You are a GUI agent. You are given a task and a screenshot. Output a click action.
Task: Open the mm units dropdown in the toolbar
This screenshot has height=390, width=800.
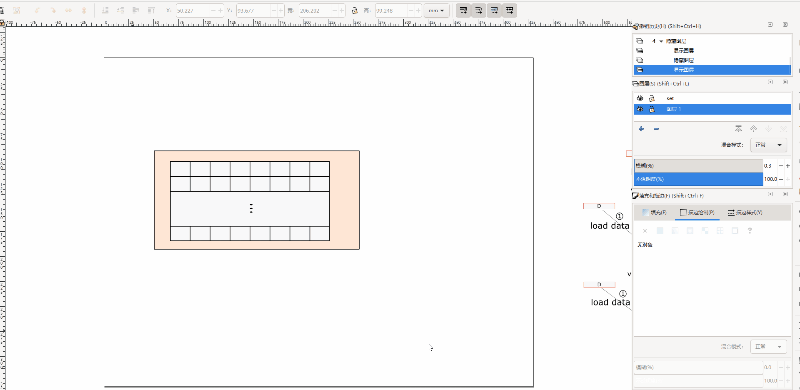[x=436, y=10]
